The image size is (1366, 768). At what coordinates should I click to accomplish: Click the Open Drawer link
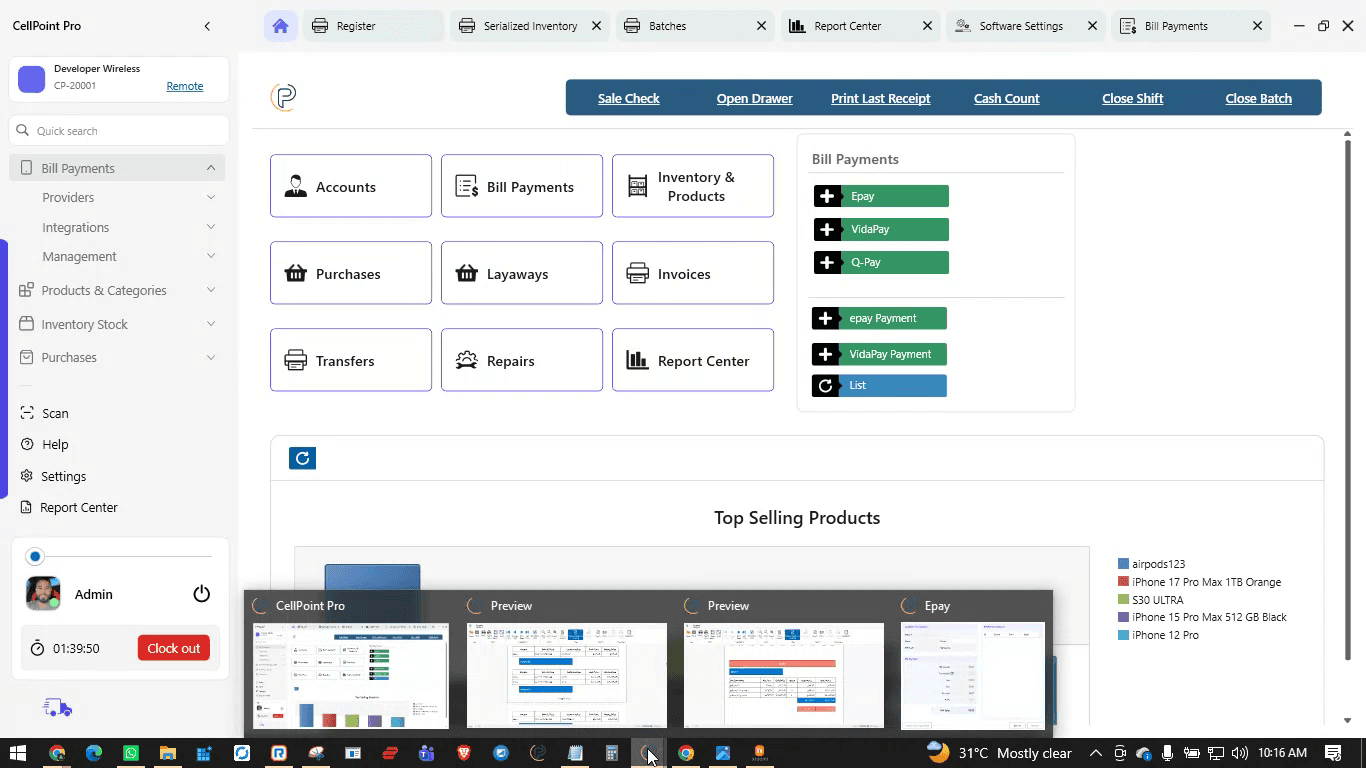(755, 98)
